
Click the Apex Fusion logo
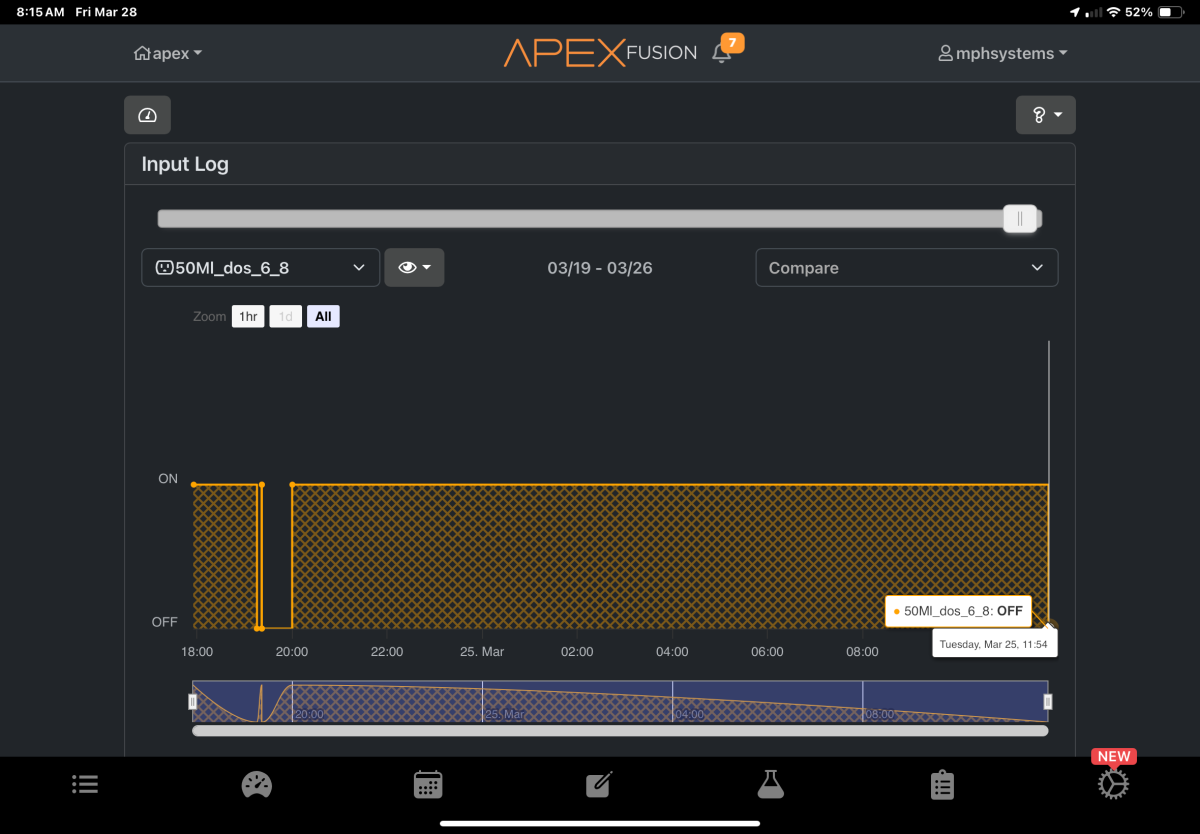[x=600, y=53]
